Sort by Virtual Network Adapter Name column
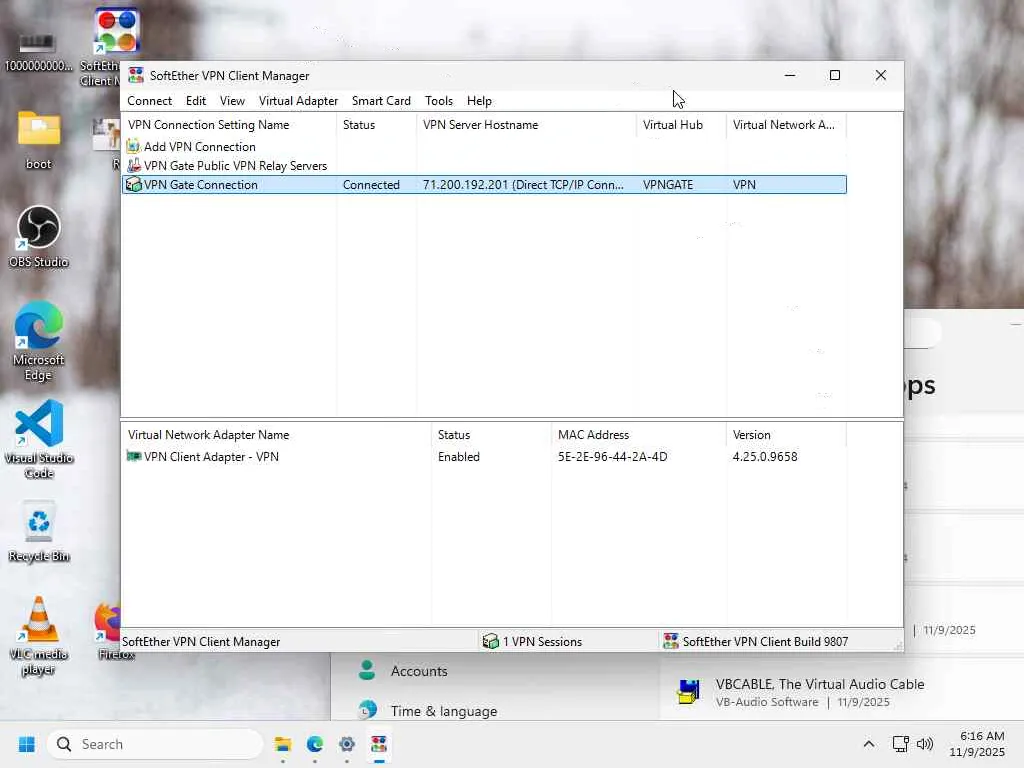 coord(276,435)
